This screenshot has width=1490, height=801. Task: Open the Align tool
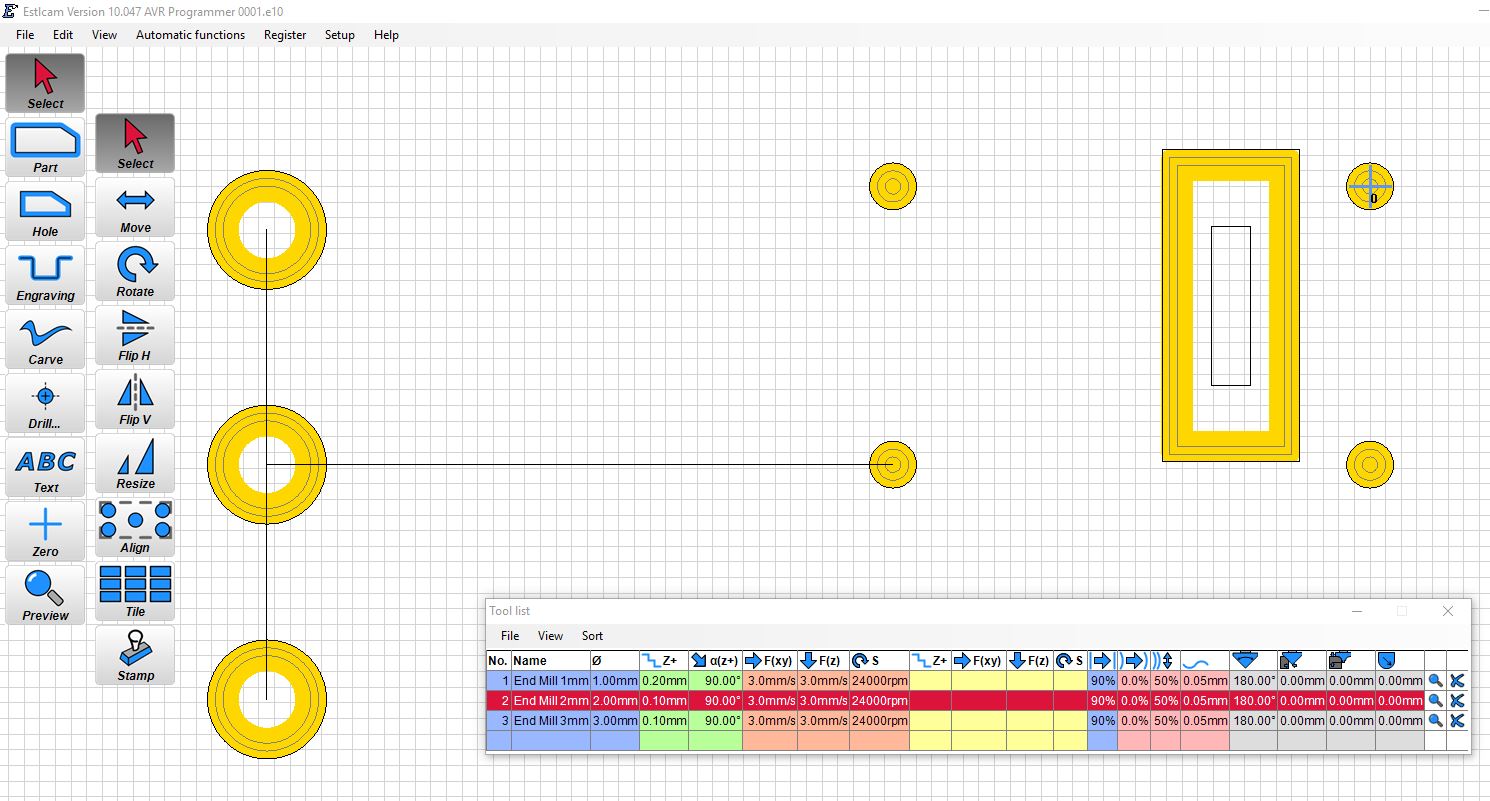135,527
